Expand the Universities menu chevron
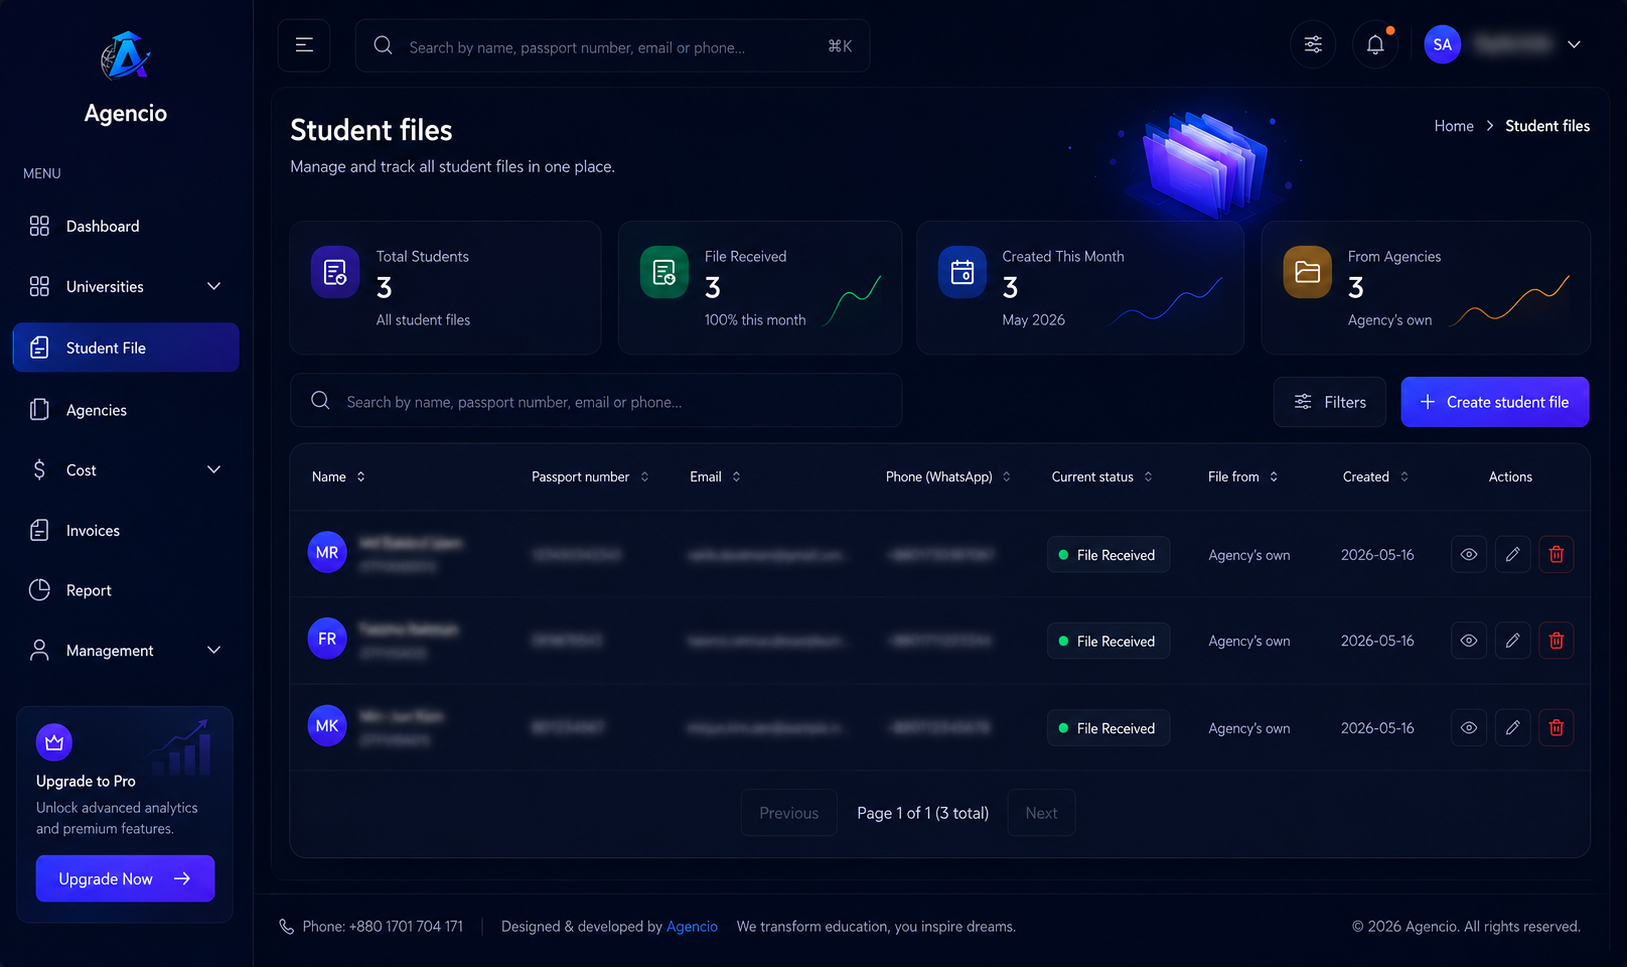Image resolution: width=1627 pixels, height=967 pixels. pyautogui.click(x=213, y=286)
